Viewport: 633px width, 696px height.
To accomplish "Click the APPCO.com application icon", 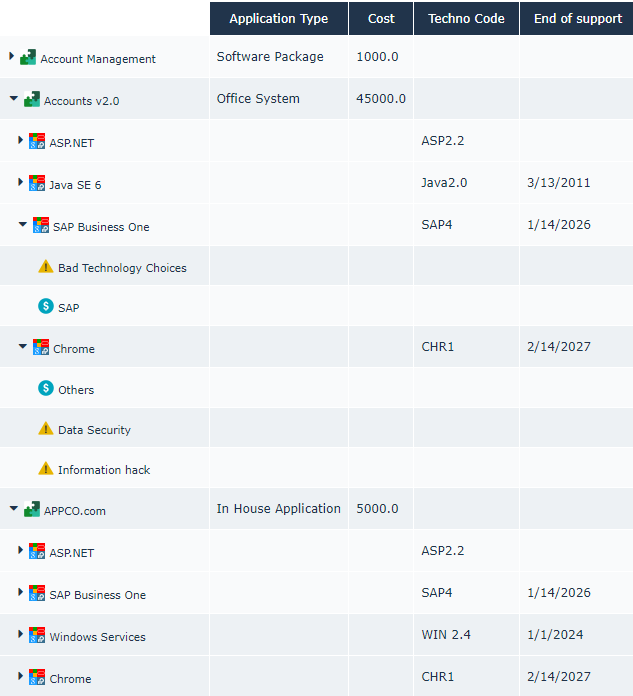I will 32,510.
